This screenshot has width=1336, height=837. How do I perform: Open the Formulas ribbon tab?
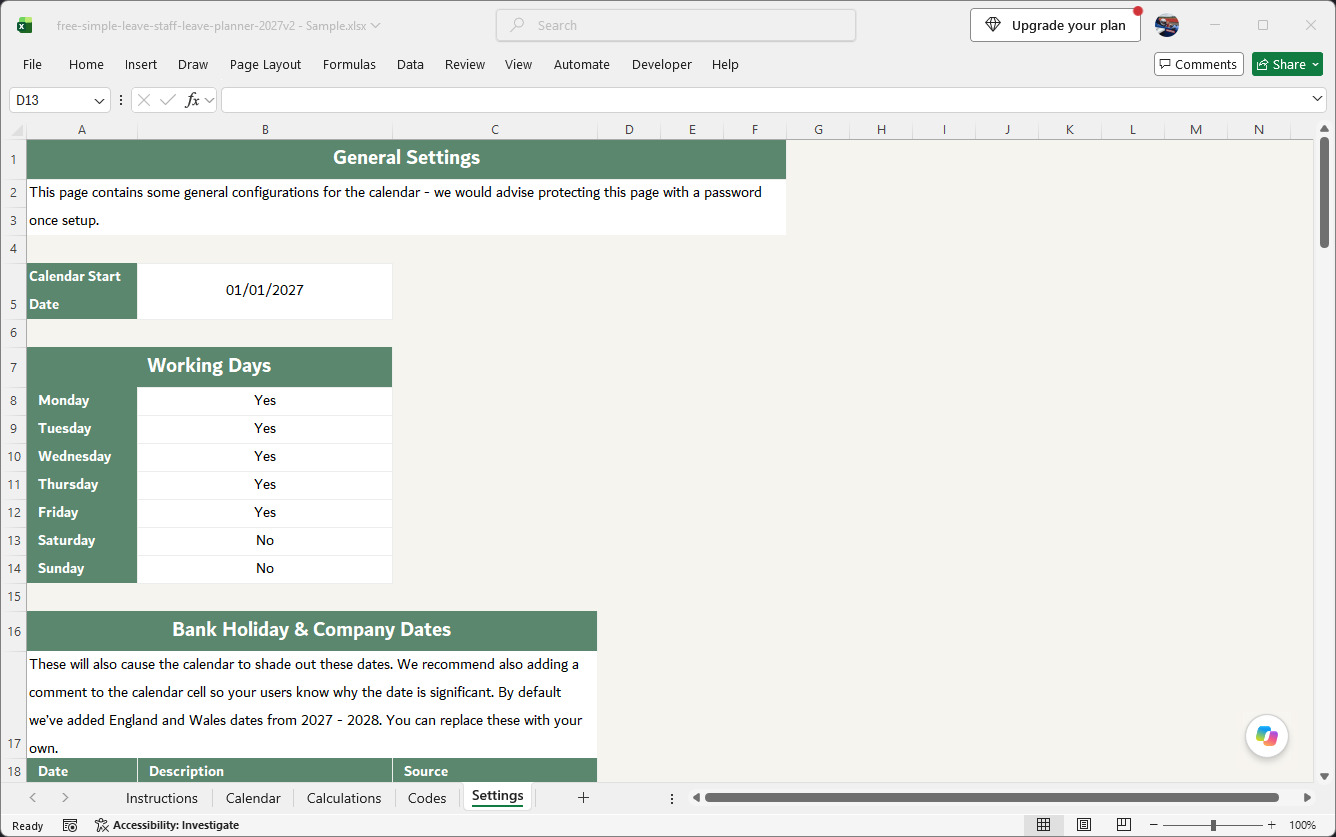349,64
